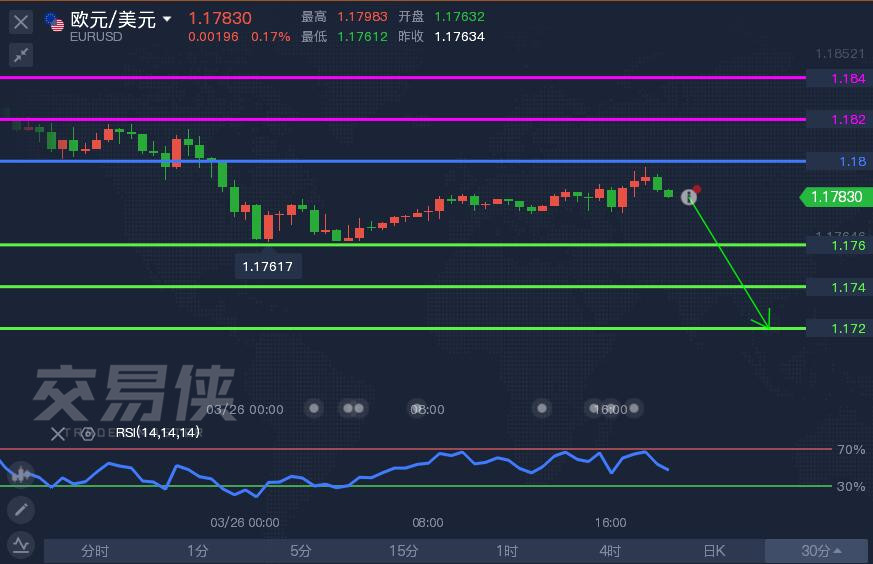This screenshot has height=564, width=873.
Task: Click the 最高 value 1.17983
Action: pyautogui.click(x=362, y=17)
